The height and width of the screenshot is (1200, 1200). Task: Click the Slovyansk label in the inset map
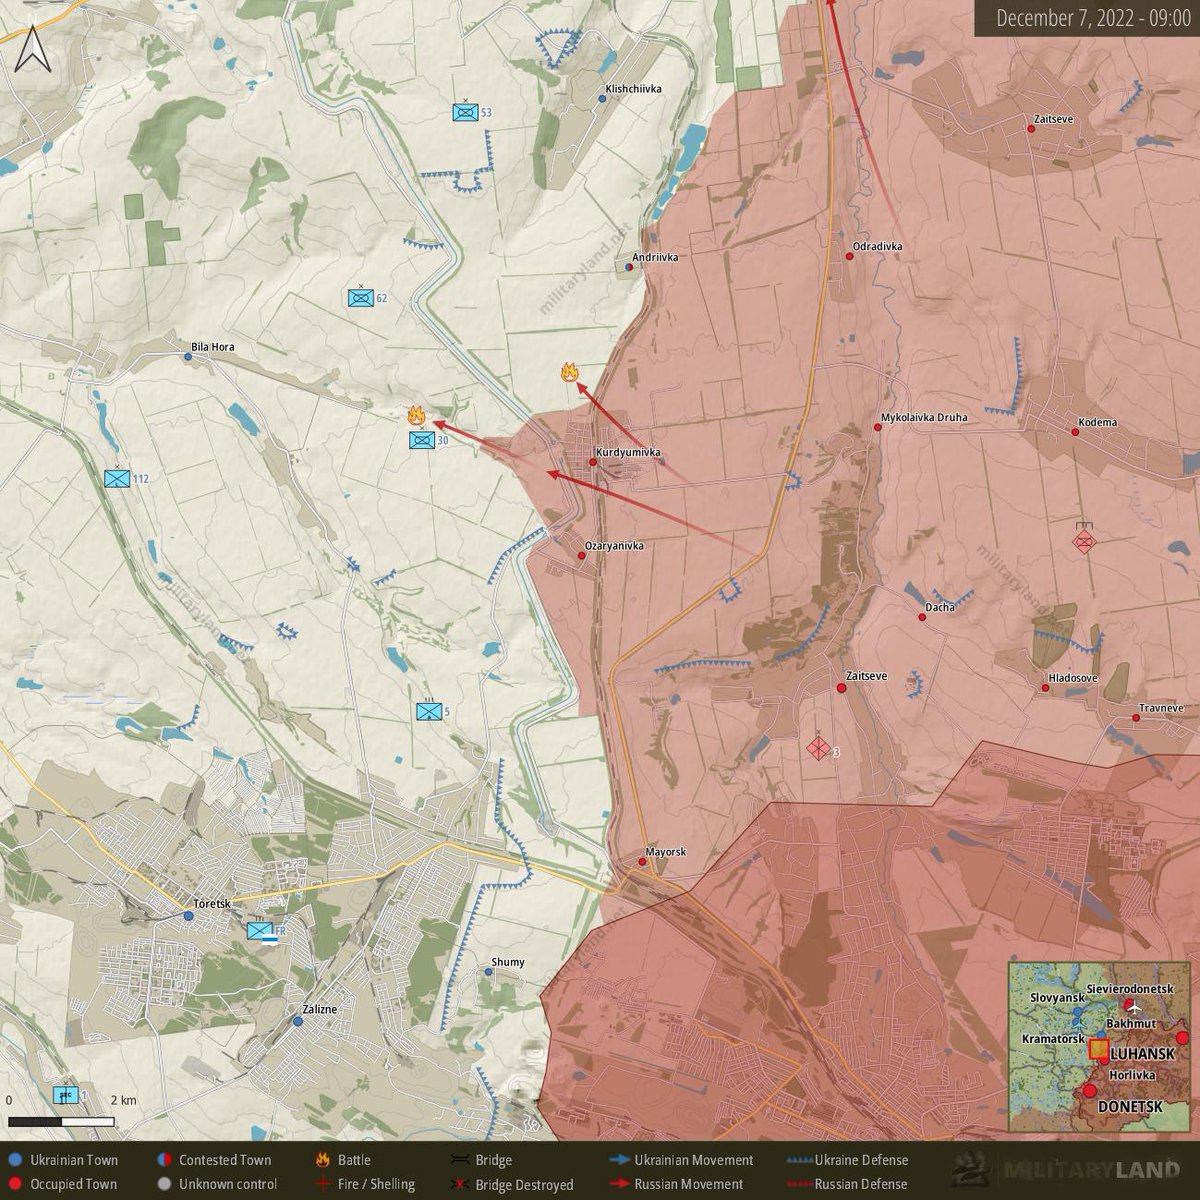pyautogui.click(x=1056, y=998)
